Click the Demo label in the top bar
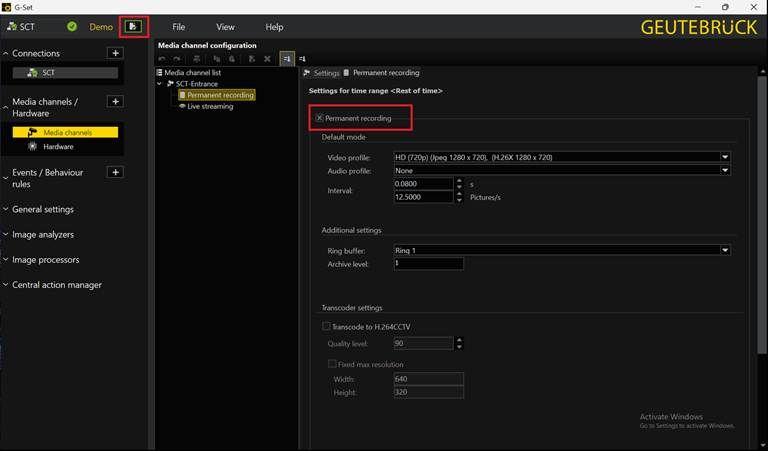The width and height of the screenshot is (768, 451). (101, 27)
